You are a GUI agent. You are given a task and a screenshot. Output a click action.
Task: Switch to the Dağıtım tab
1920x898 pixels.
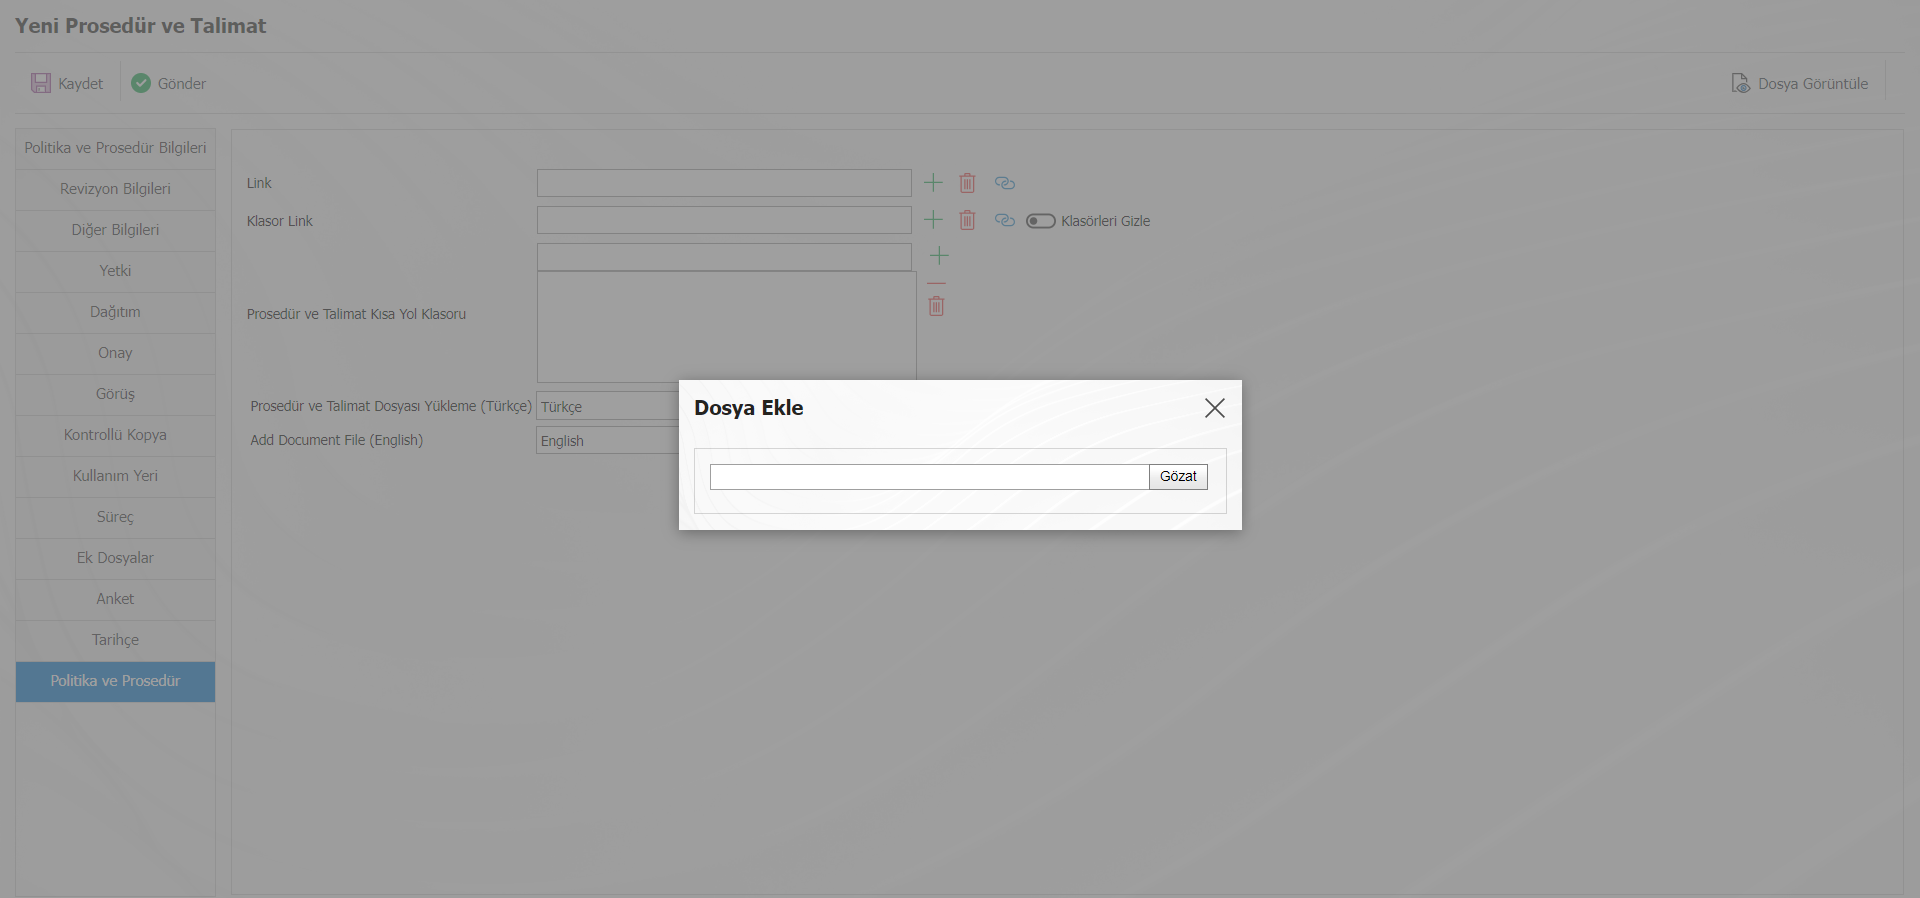point(115,312)
